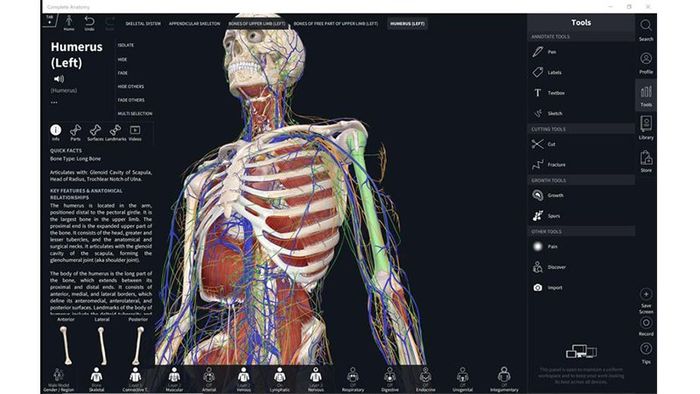Toggle the Respiratory system layer on
Screen dimensions: 700x394
point(353,380)
